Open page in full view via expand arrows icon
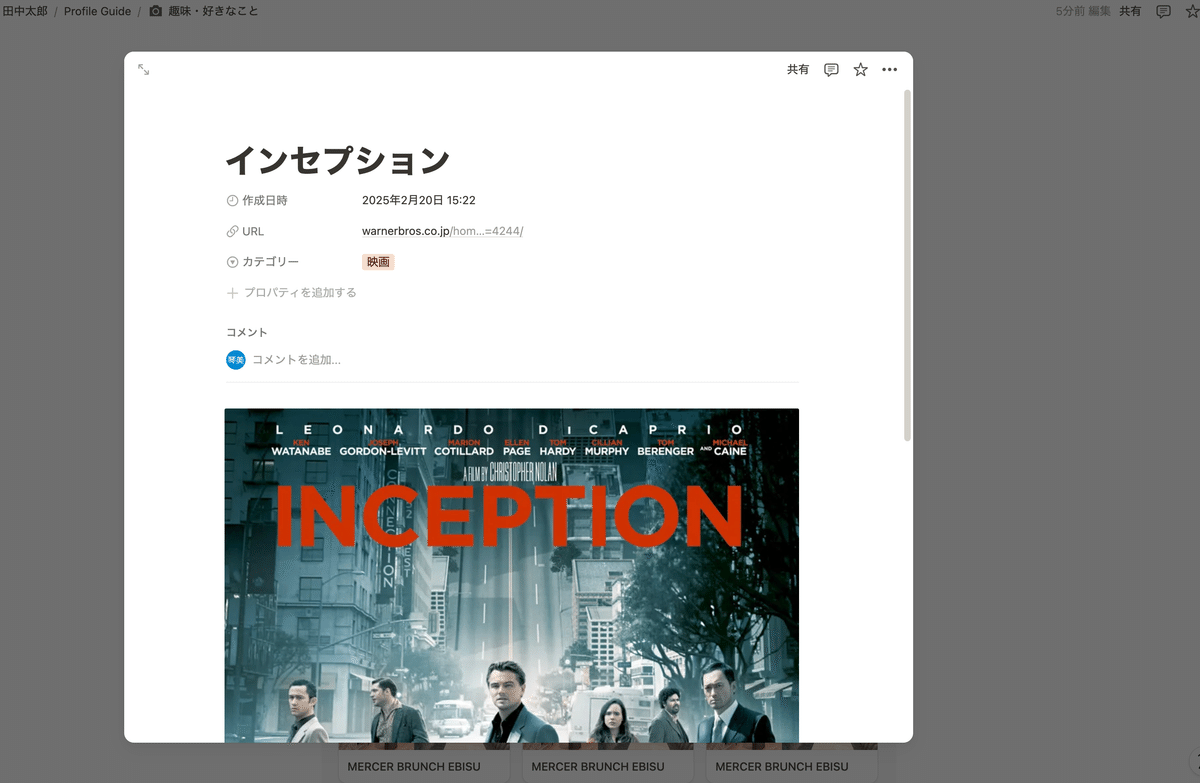The height and width of the screenshot is (783, 1200). (x=144, y=70)
